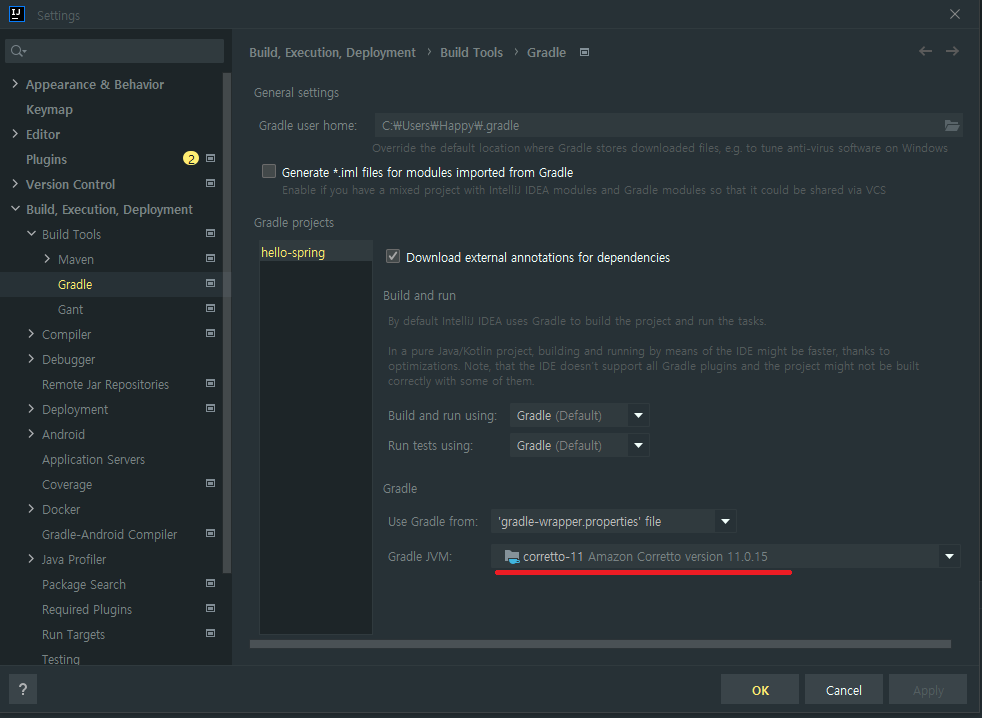
Task: Click the project-level icon next to Version Control
Action: click(x=210, y=184)
